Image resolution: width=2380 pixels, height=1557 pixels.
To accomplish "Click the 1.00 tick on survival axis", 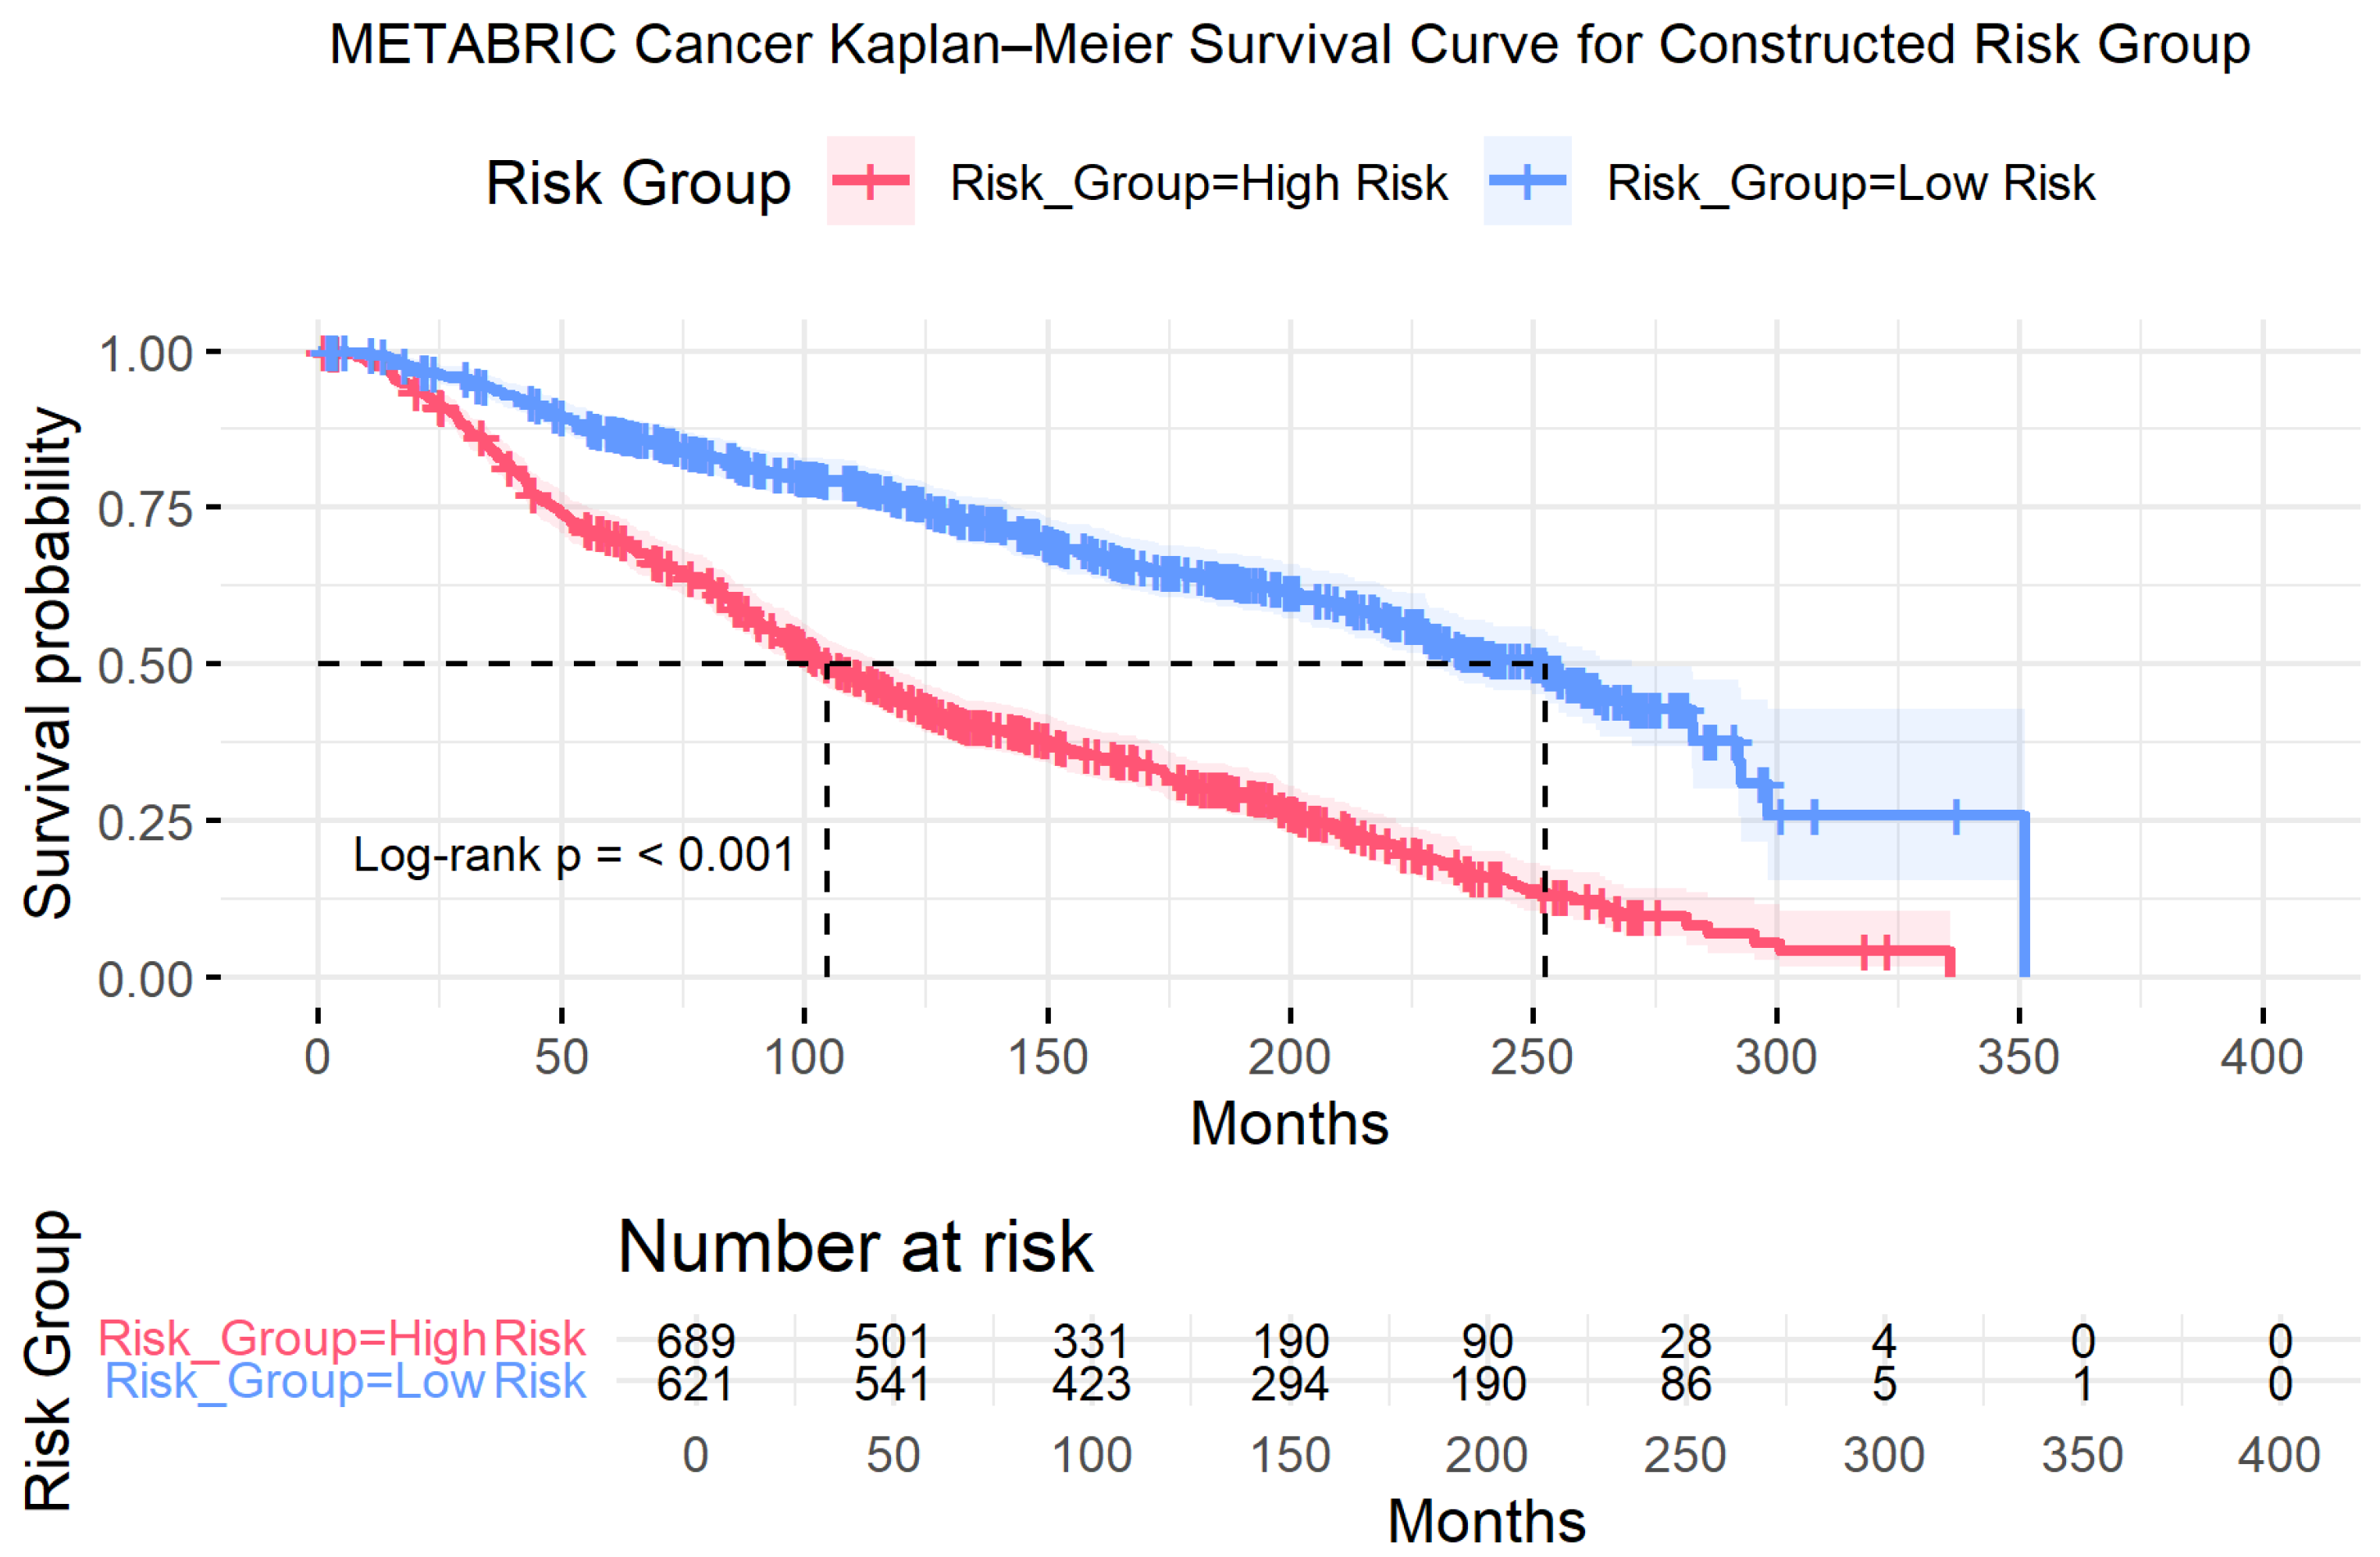I will (145, 354).
